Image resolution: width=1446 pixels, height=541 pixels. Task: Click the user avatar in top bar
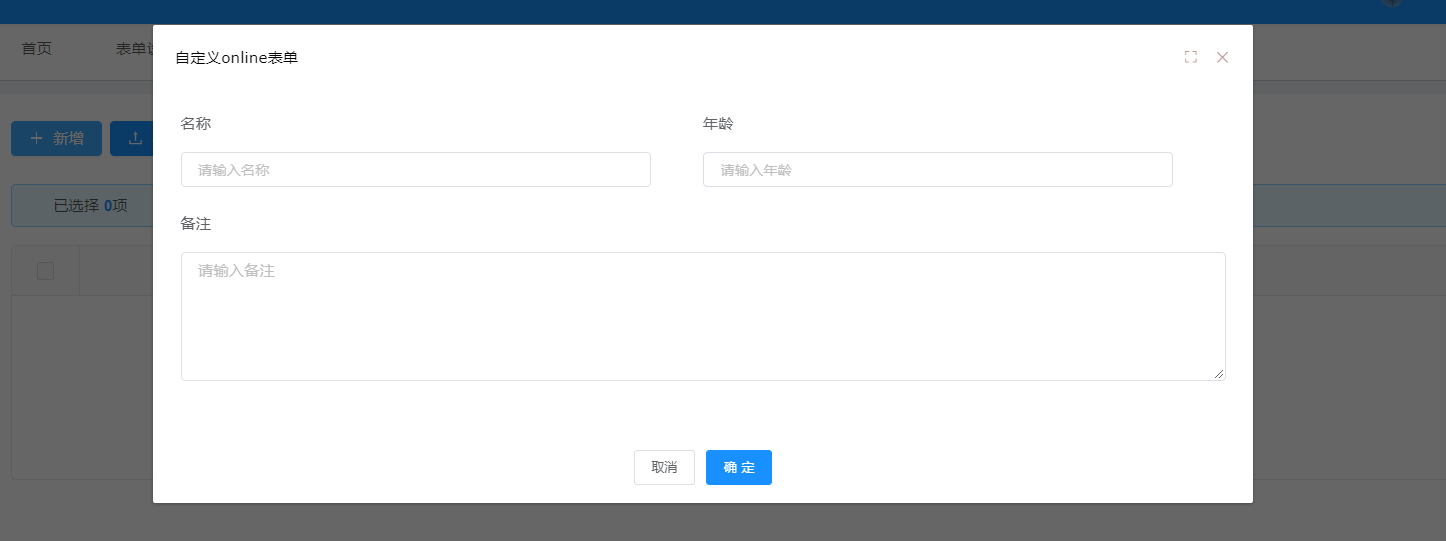coord(1392,3)
